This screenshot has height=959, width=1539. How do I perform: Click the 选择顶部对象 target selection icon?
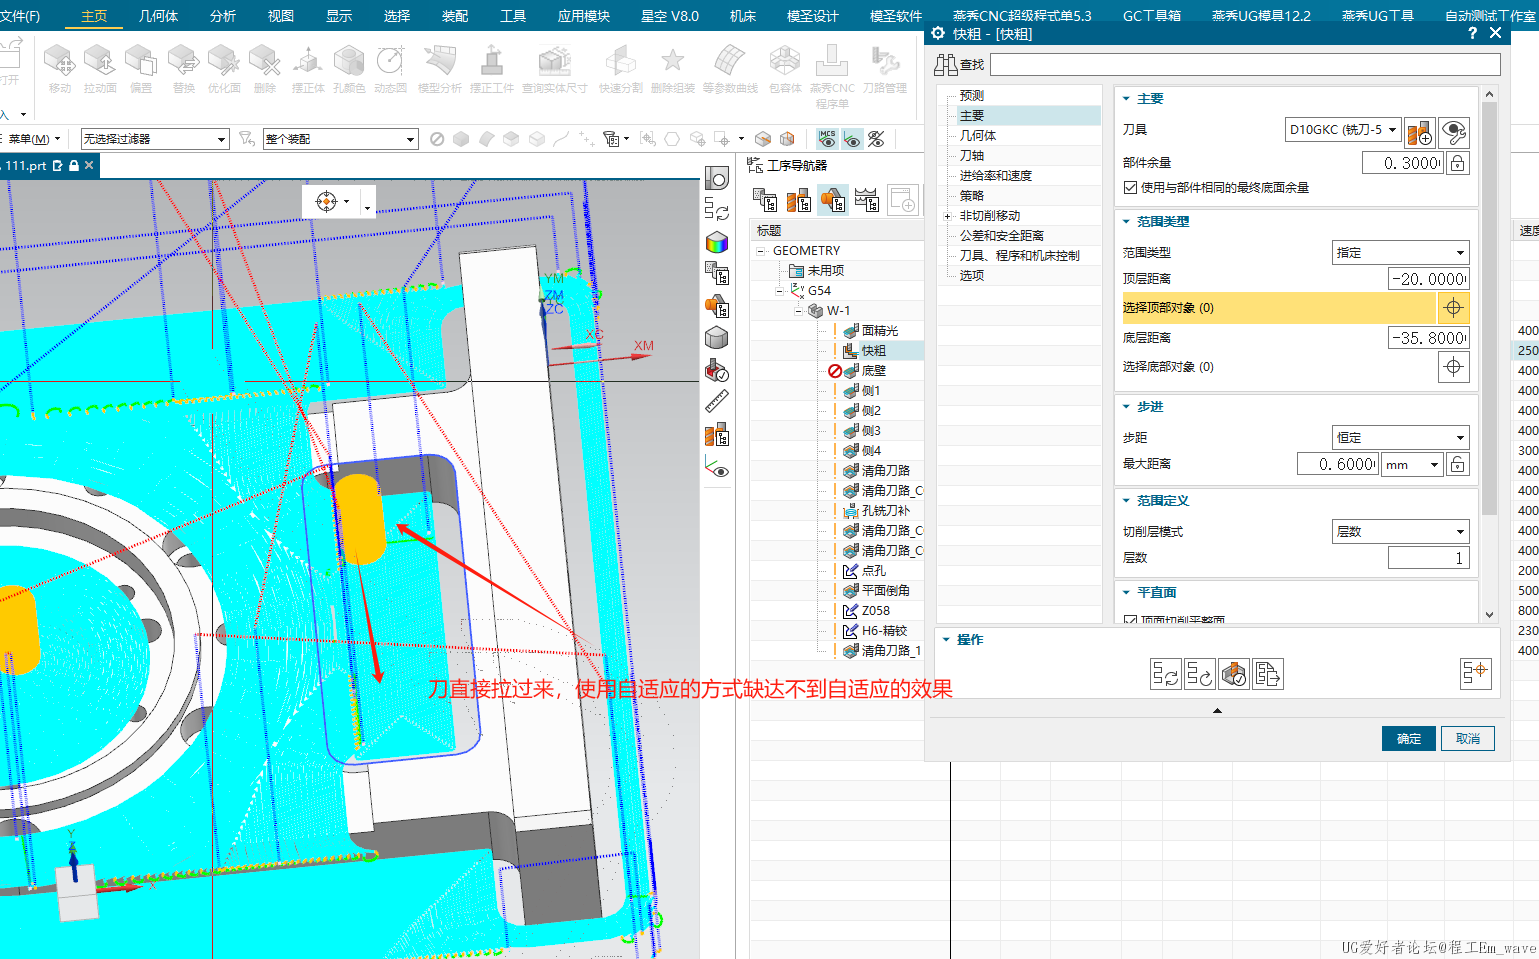1454,308
